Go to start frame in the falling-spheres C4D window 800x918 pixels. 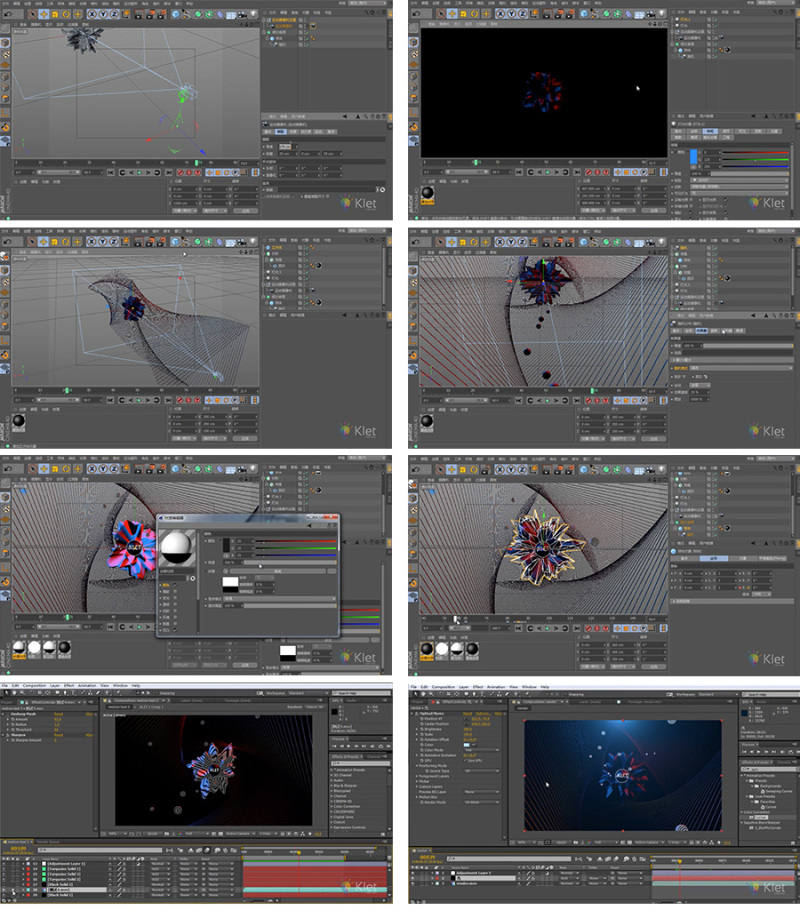point(519,400)
